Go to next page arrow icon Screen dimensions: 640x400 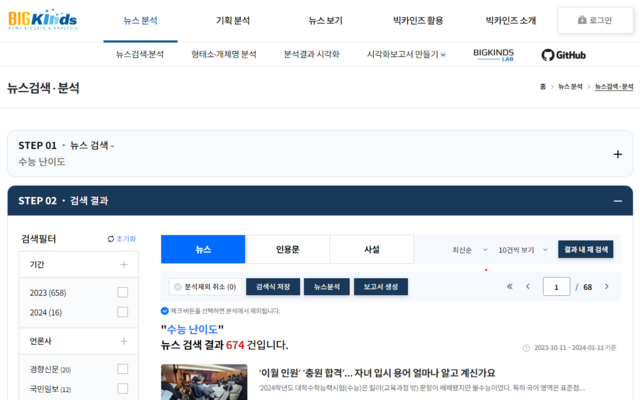coord(607,287)
